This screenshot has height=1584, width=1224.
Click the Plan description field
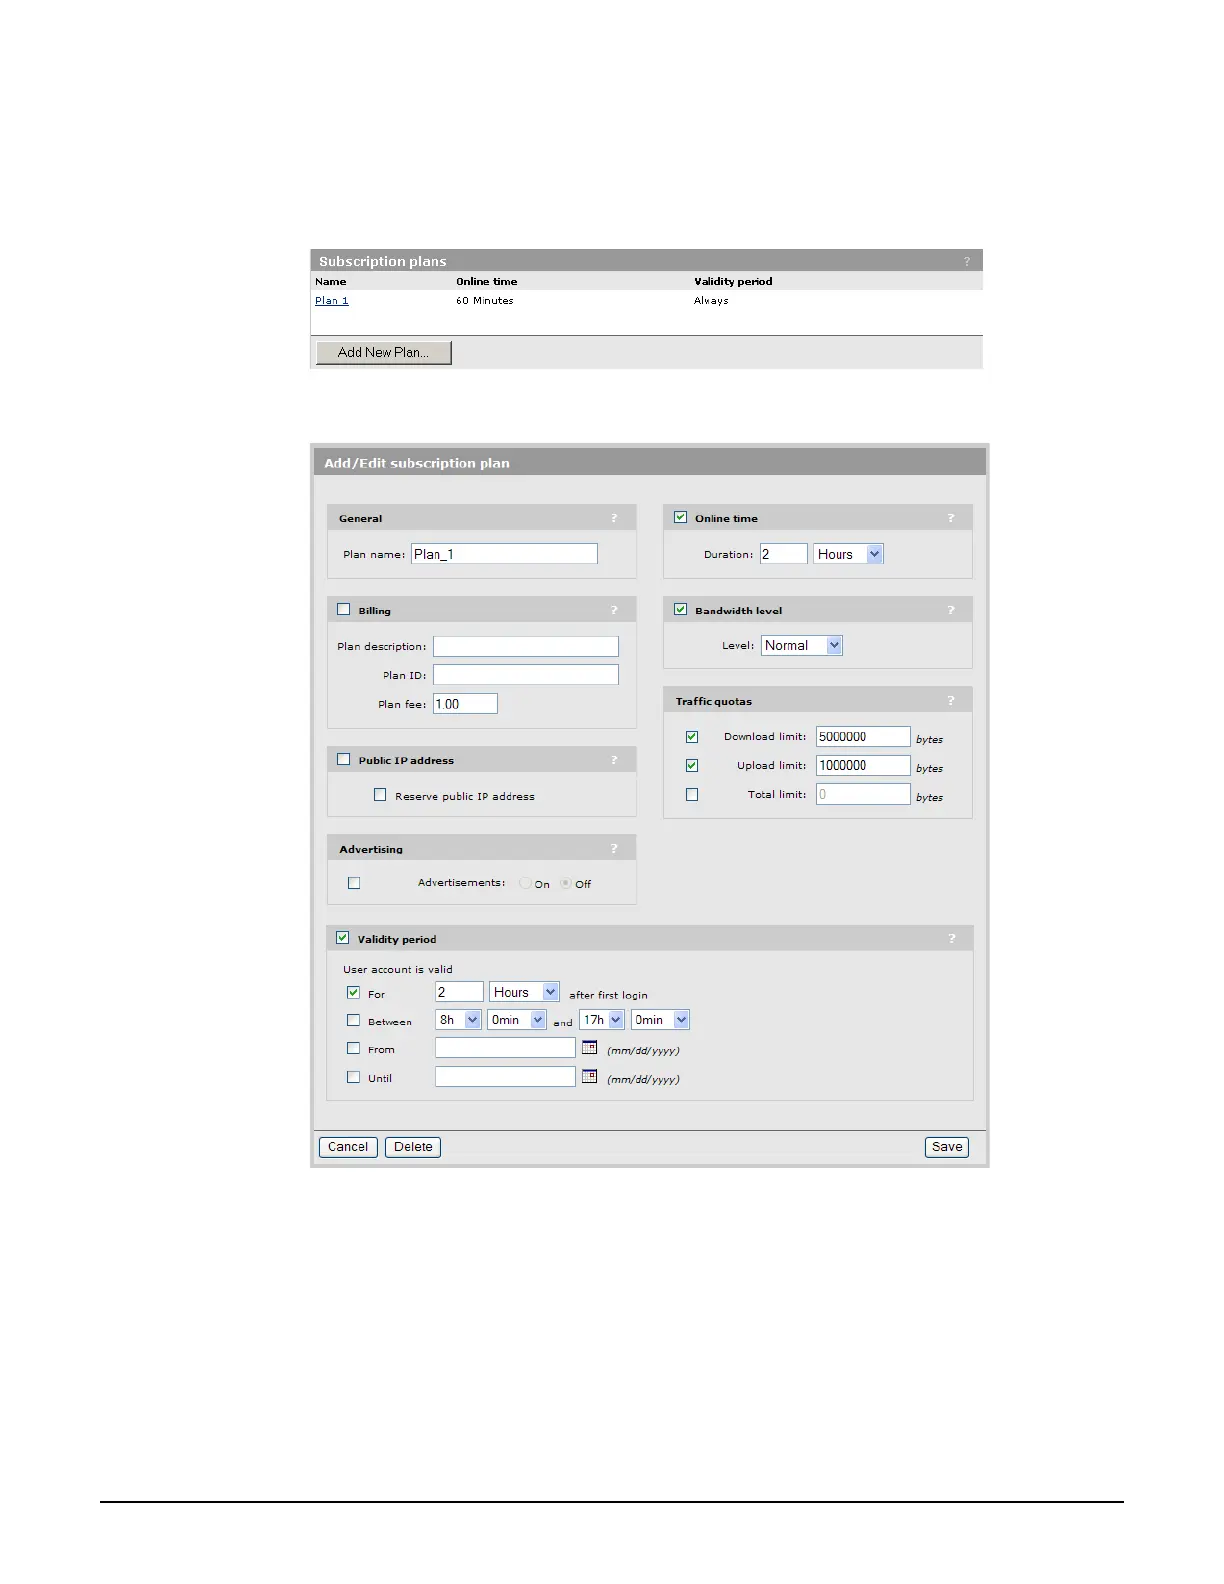coord(526,646)
